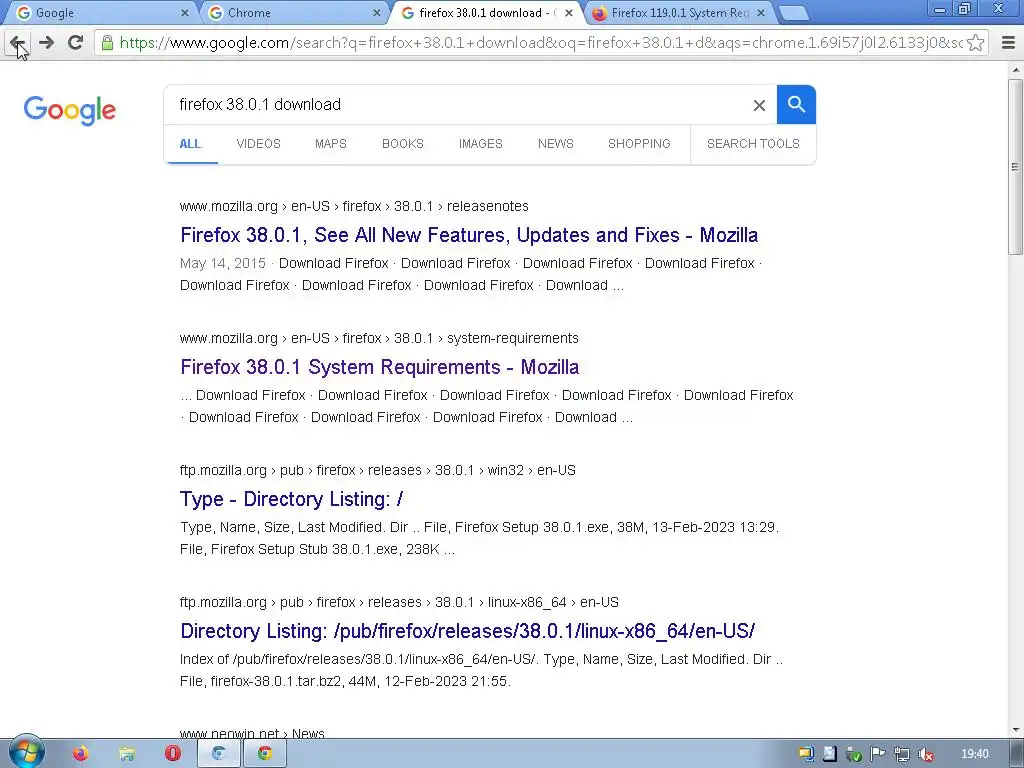Launch Firefox from the taskbar
Viewport: 1024px width, 768px height.
[x=80, y=754]
